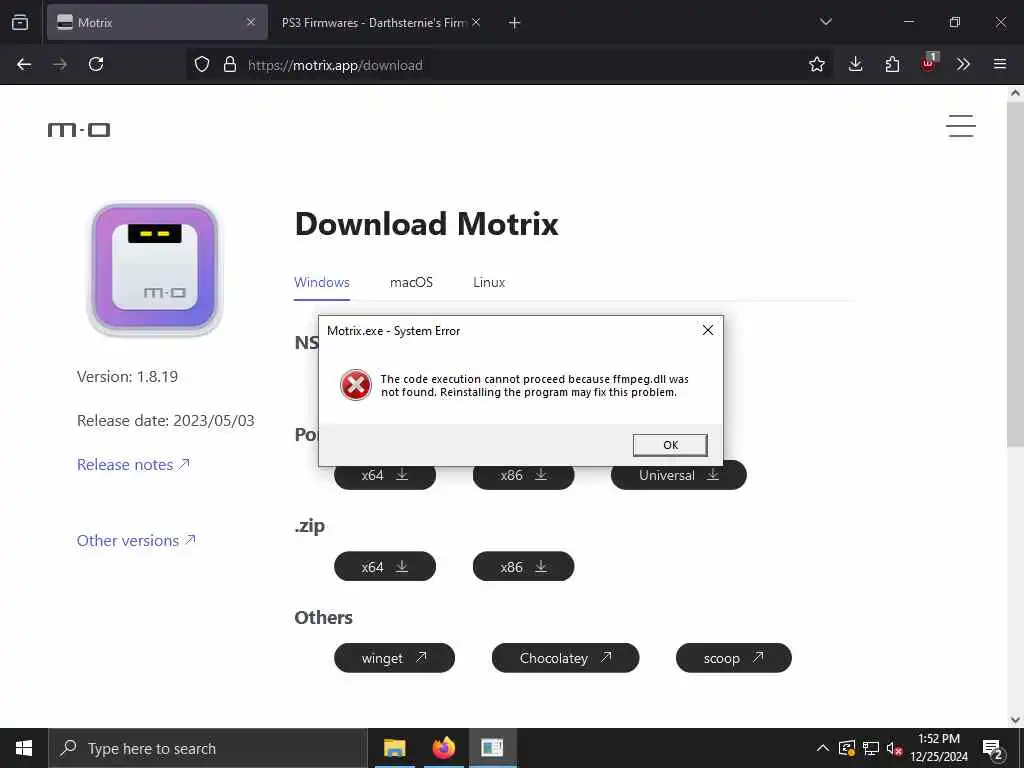Download the Portable x86 build

click(x=523, y=476)
